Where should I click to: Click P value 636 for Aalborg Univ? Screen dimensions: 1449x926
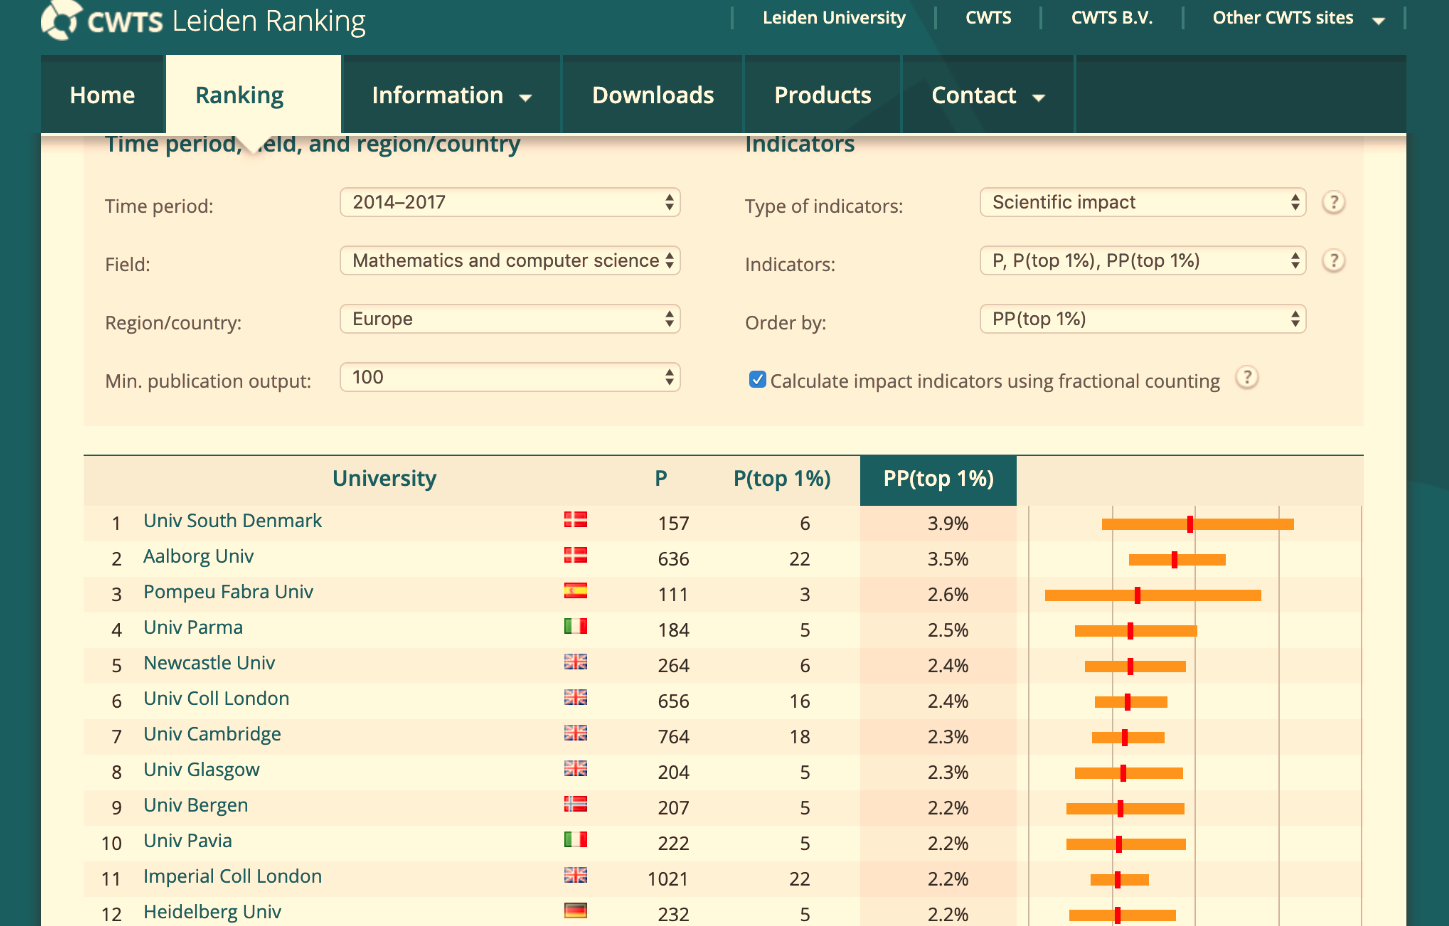point(674,559)
